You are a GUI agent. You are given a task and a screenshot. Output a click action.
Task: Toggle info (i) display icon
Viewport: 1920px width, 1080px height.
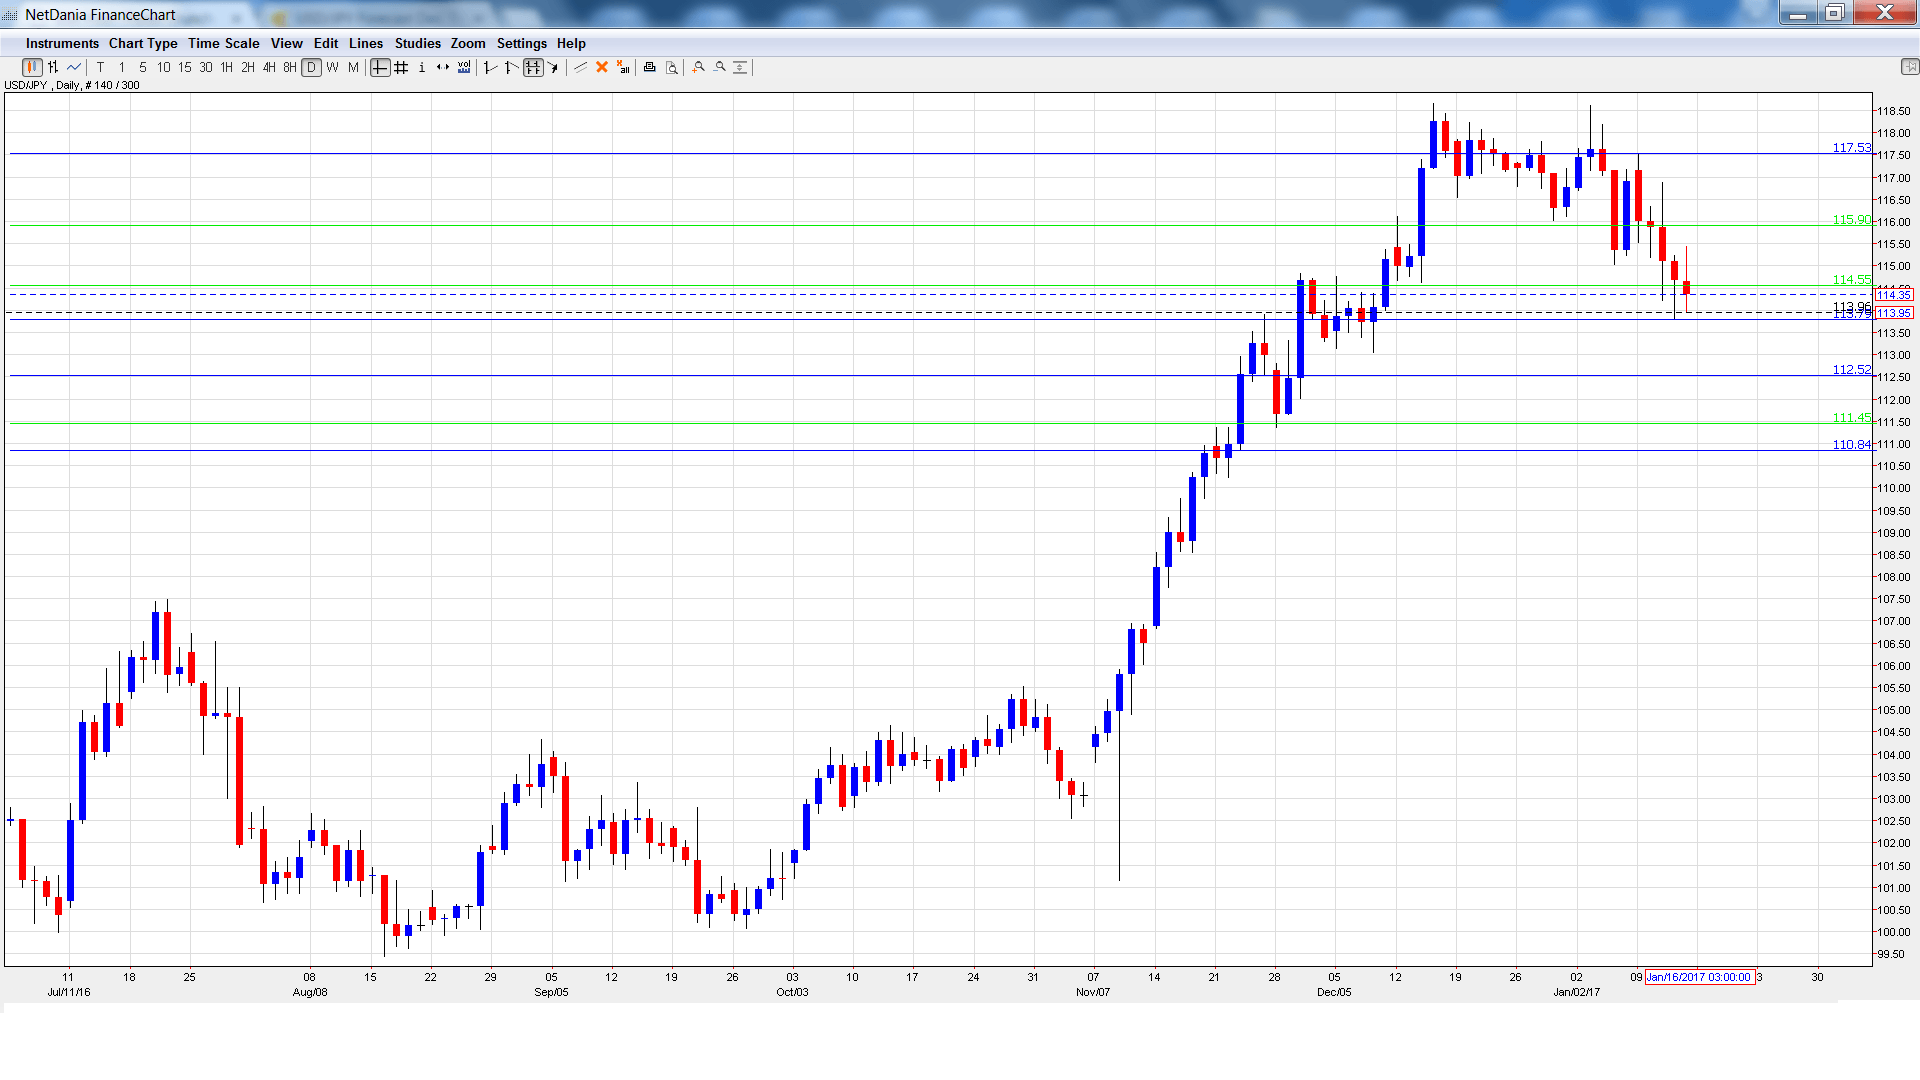(x=422, y=67)
